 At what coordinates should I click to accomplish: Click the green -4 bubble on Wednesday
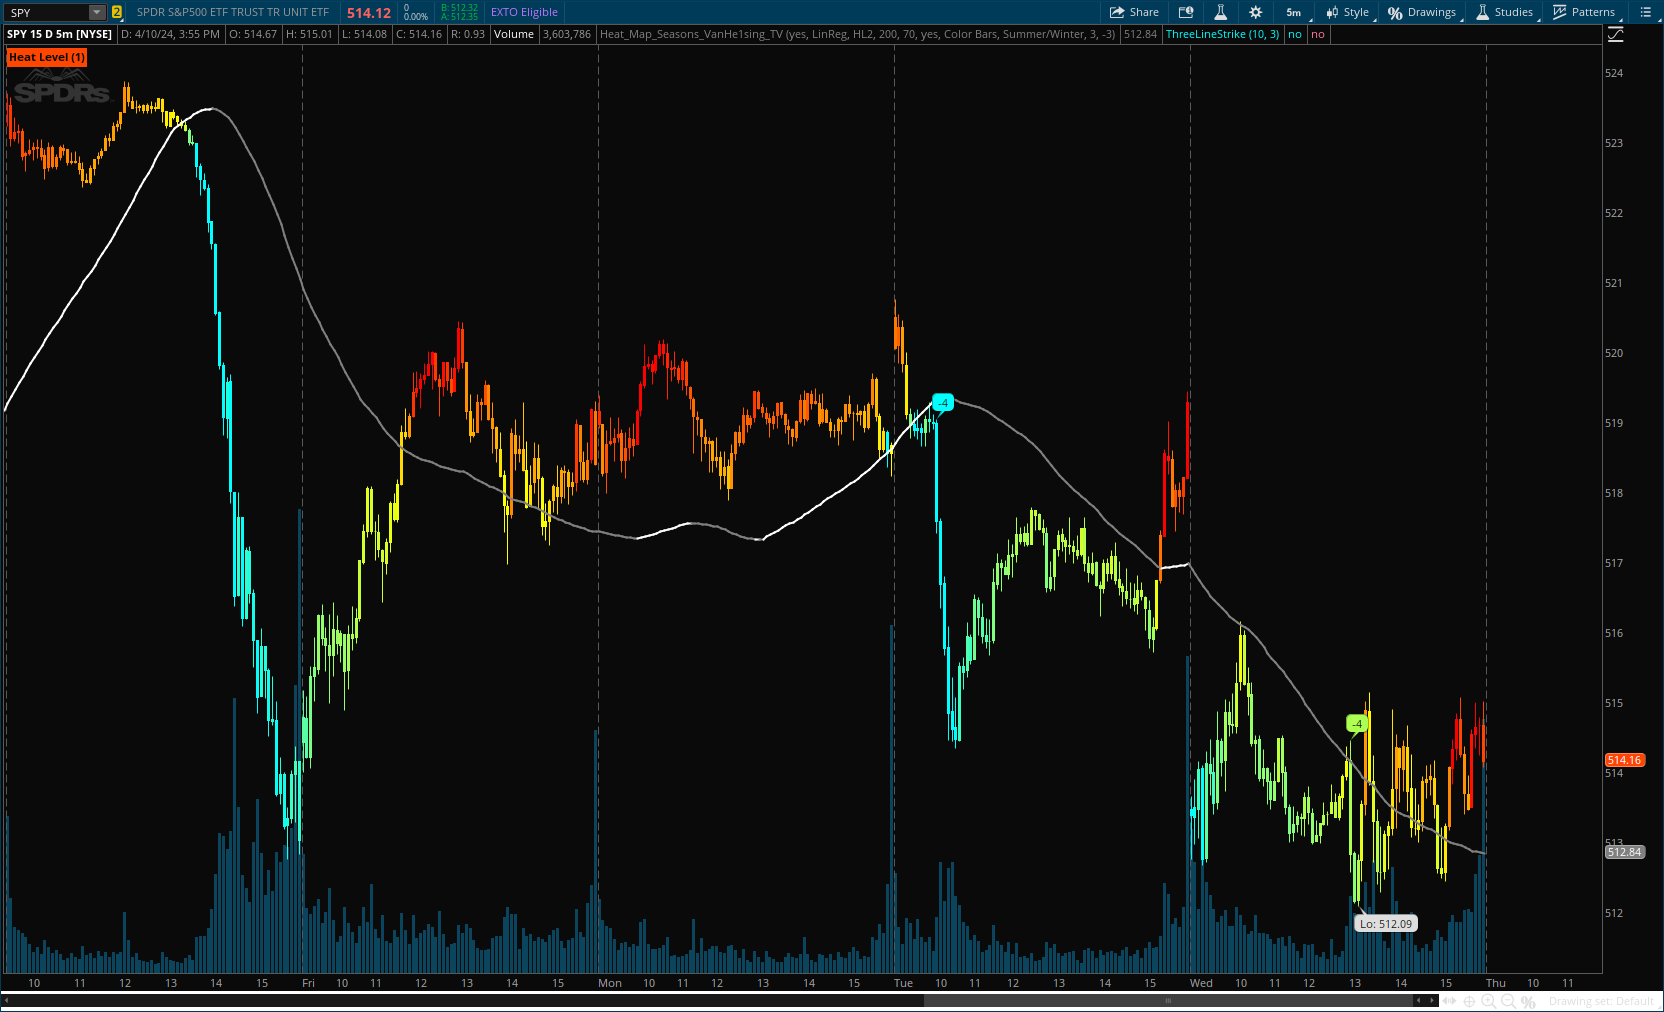[1357, 723]
